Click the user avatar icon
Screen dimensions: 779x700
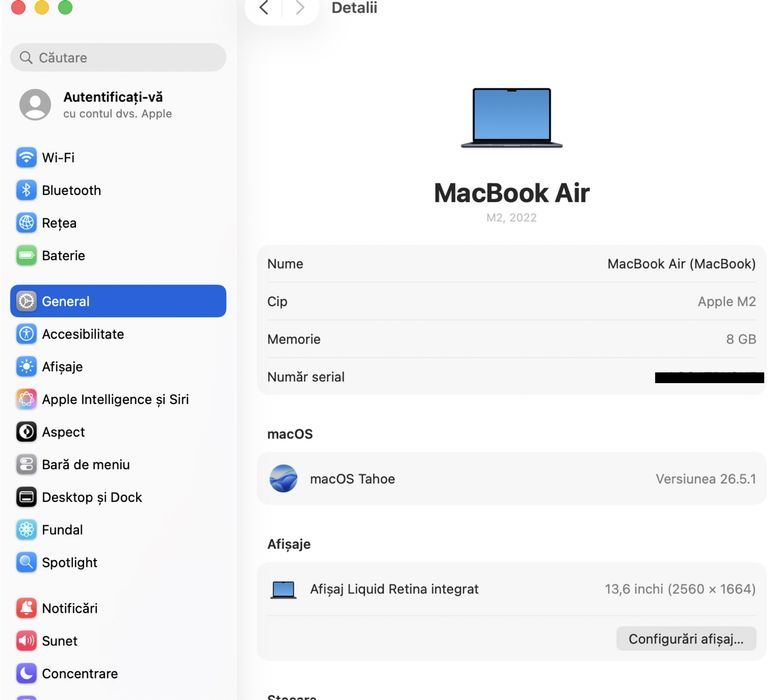[35, 104]
